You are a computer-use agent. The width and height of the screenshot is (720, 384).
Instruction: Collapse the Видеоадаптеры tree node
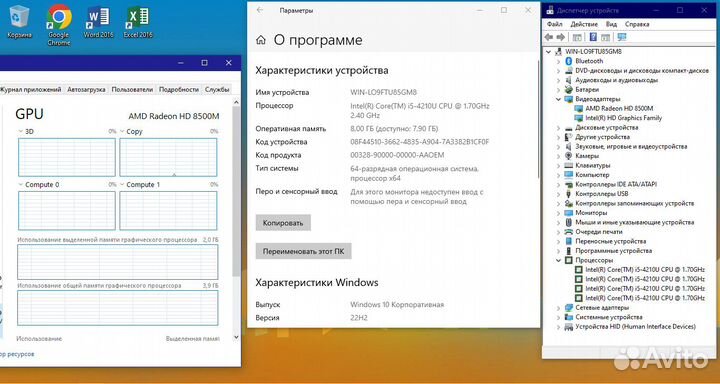pos(558,99)
